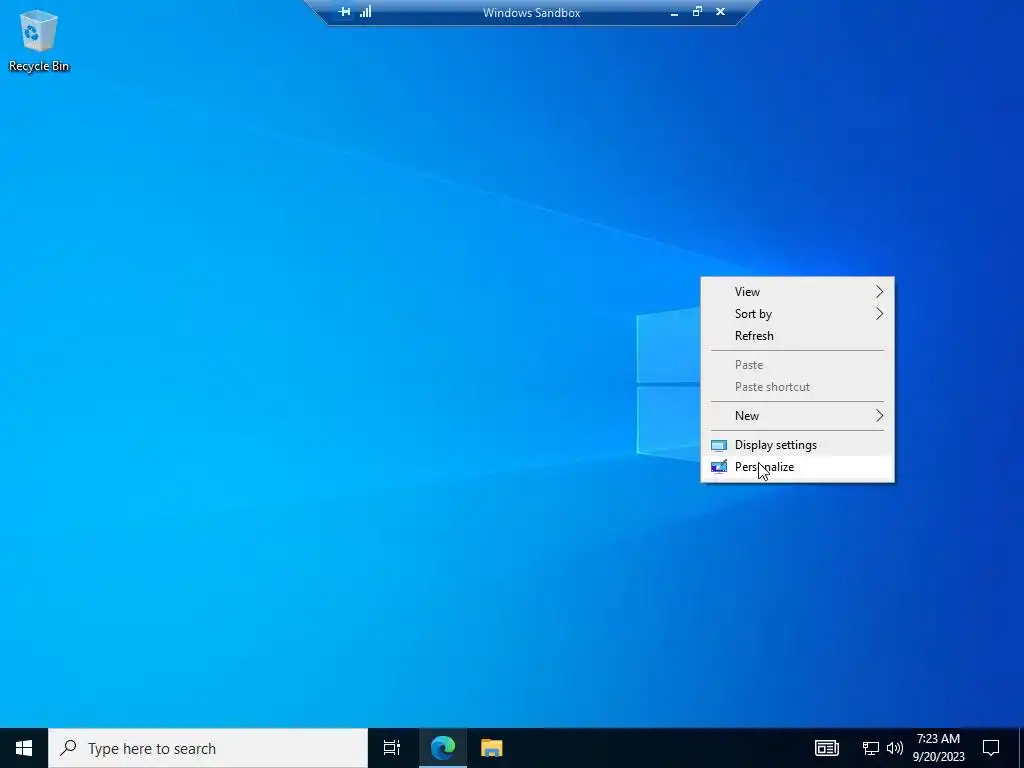Open the Recycle Bin desktop icon
The width and height of the screenshot is (1024, 768).
point(39,40)
